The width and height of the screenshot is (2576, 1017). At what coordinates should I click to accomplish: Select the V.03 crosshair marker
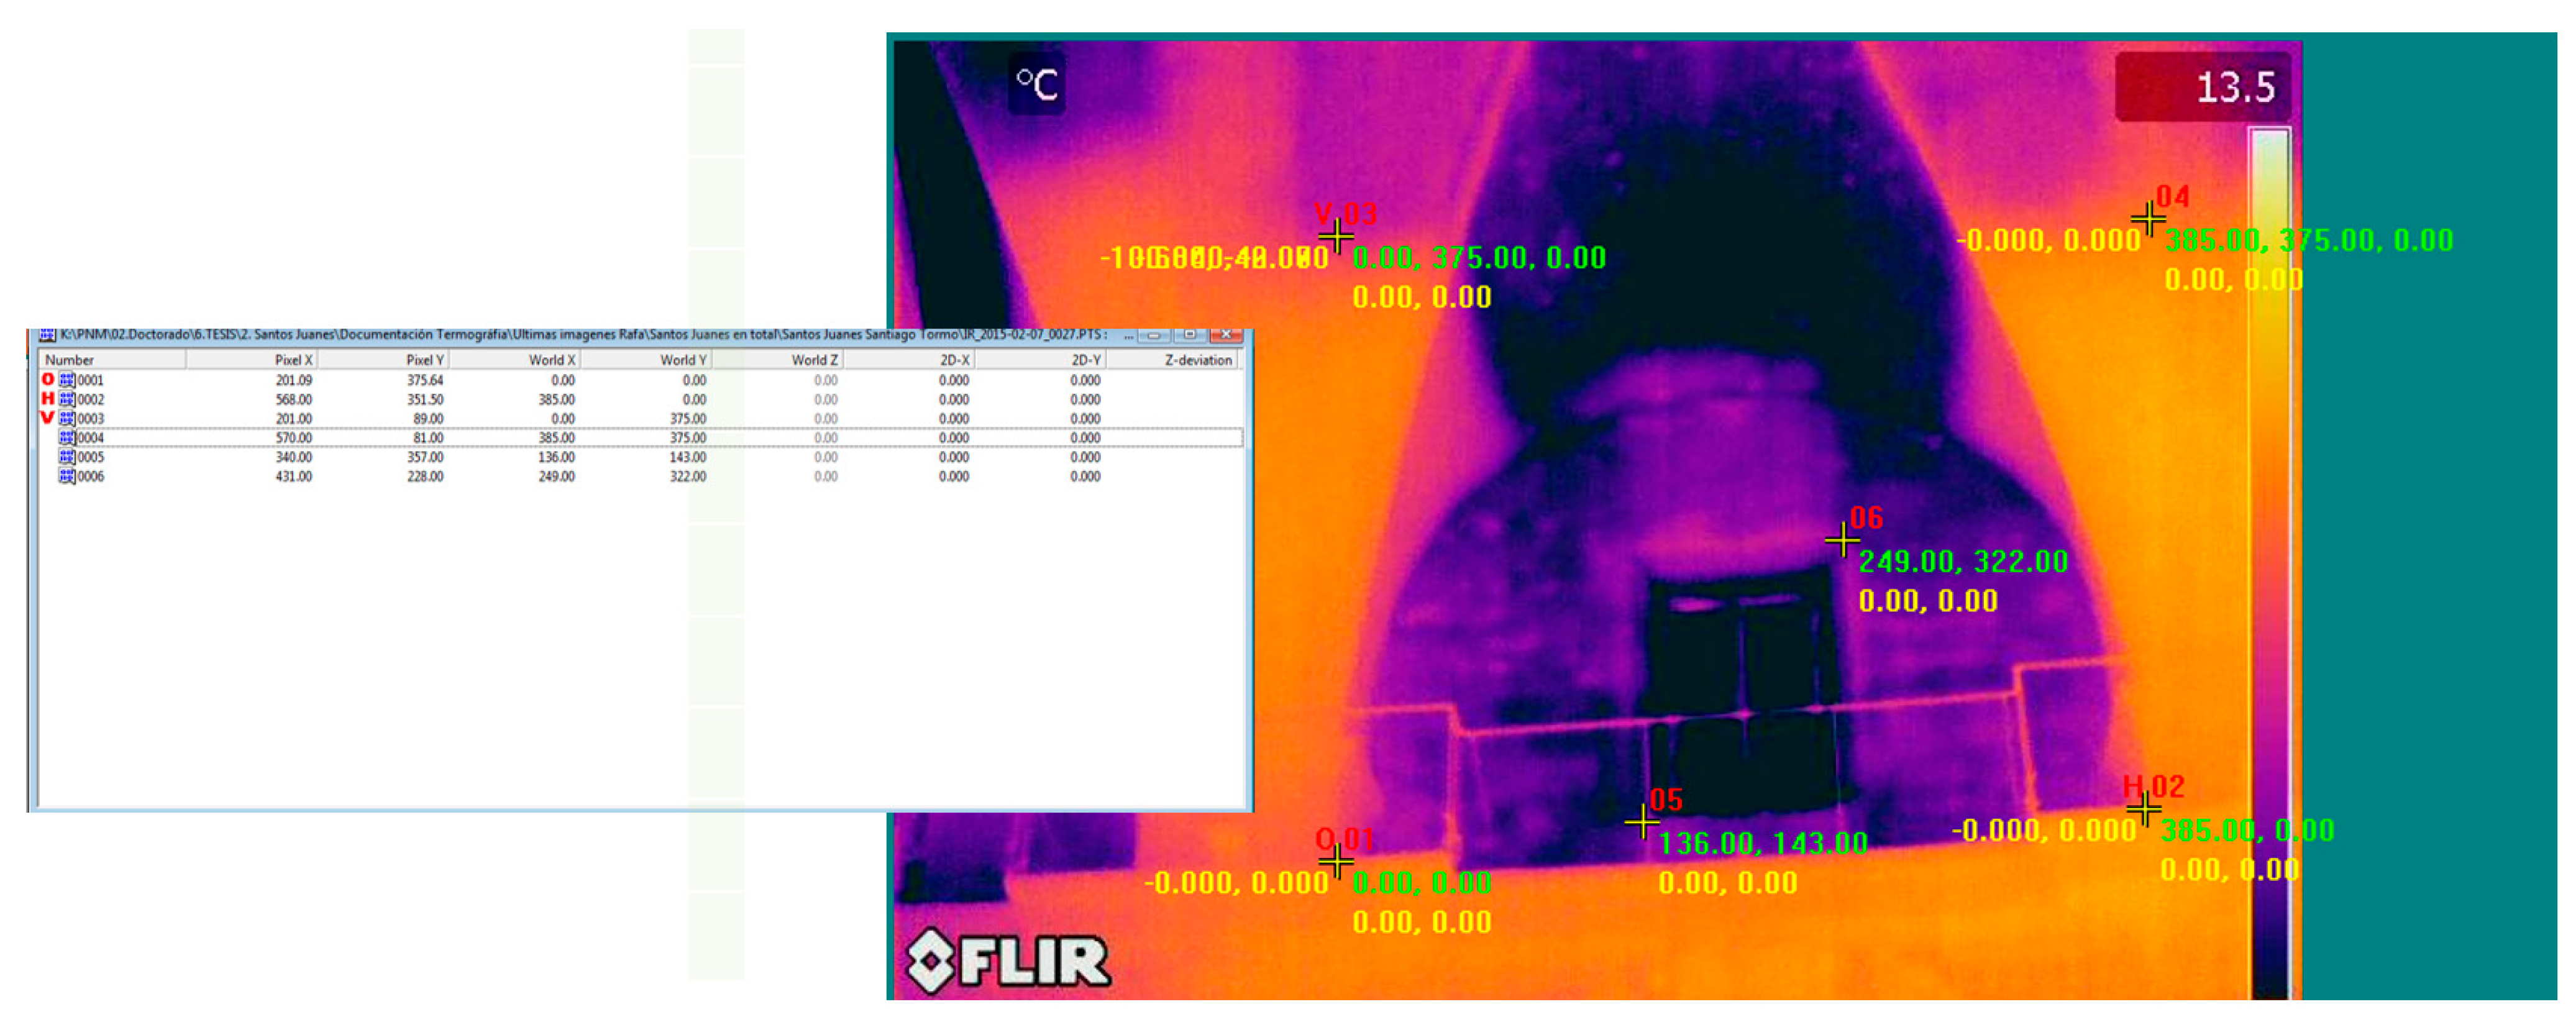(x=1336, y=236)
